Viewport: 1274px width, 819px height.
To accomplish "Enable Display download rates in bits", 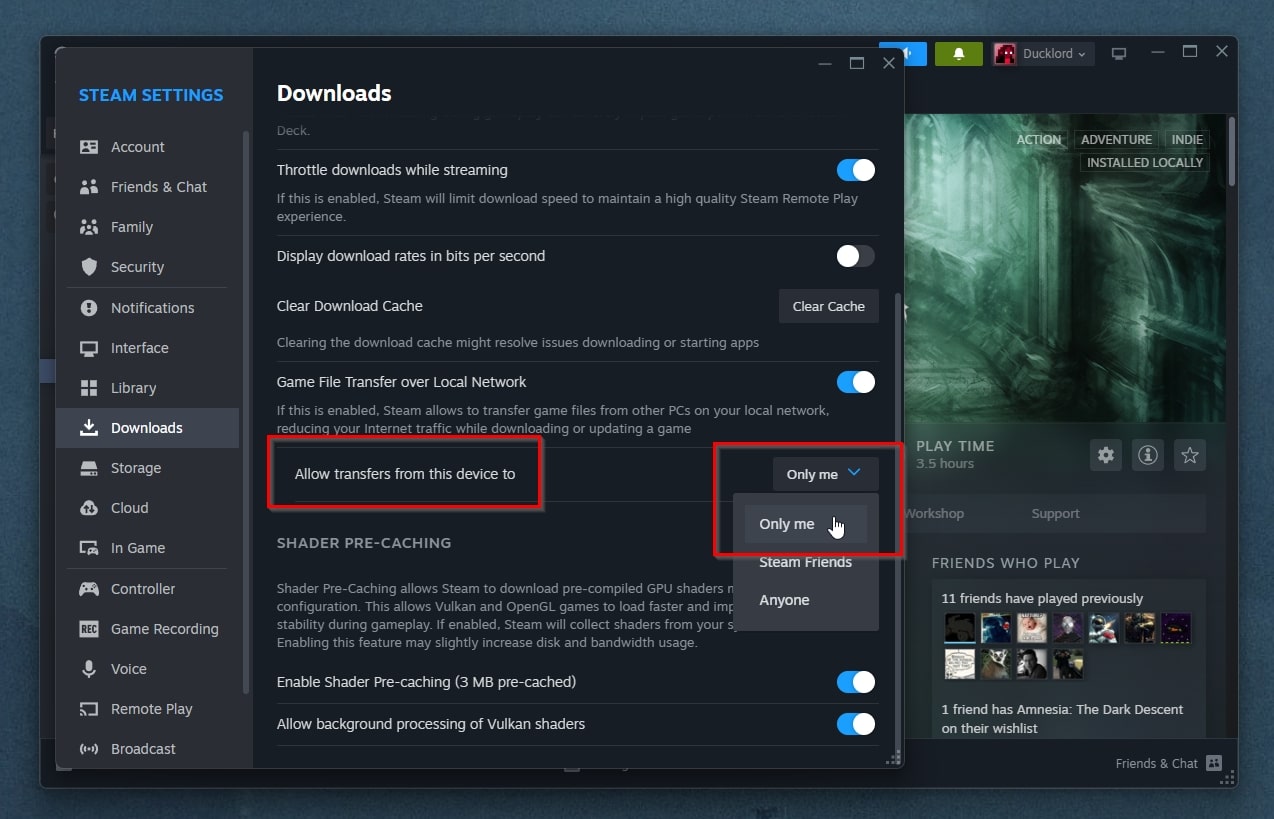I will pyautogui.click(x=856, y=256).
